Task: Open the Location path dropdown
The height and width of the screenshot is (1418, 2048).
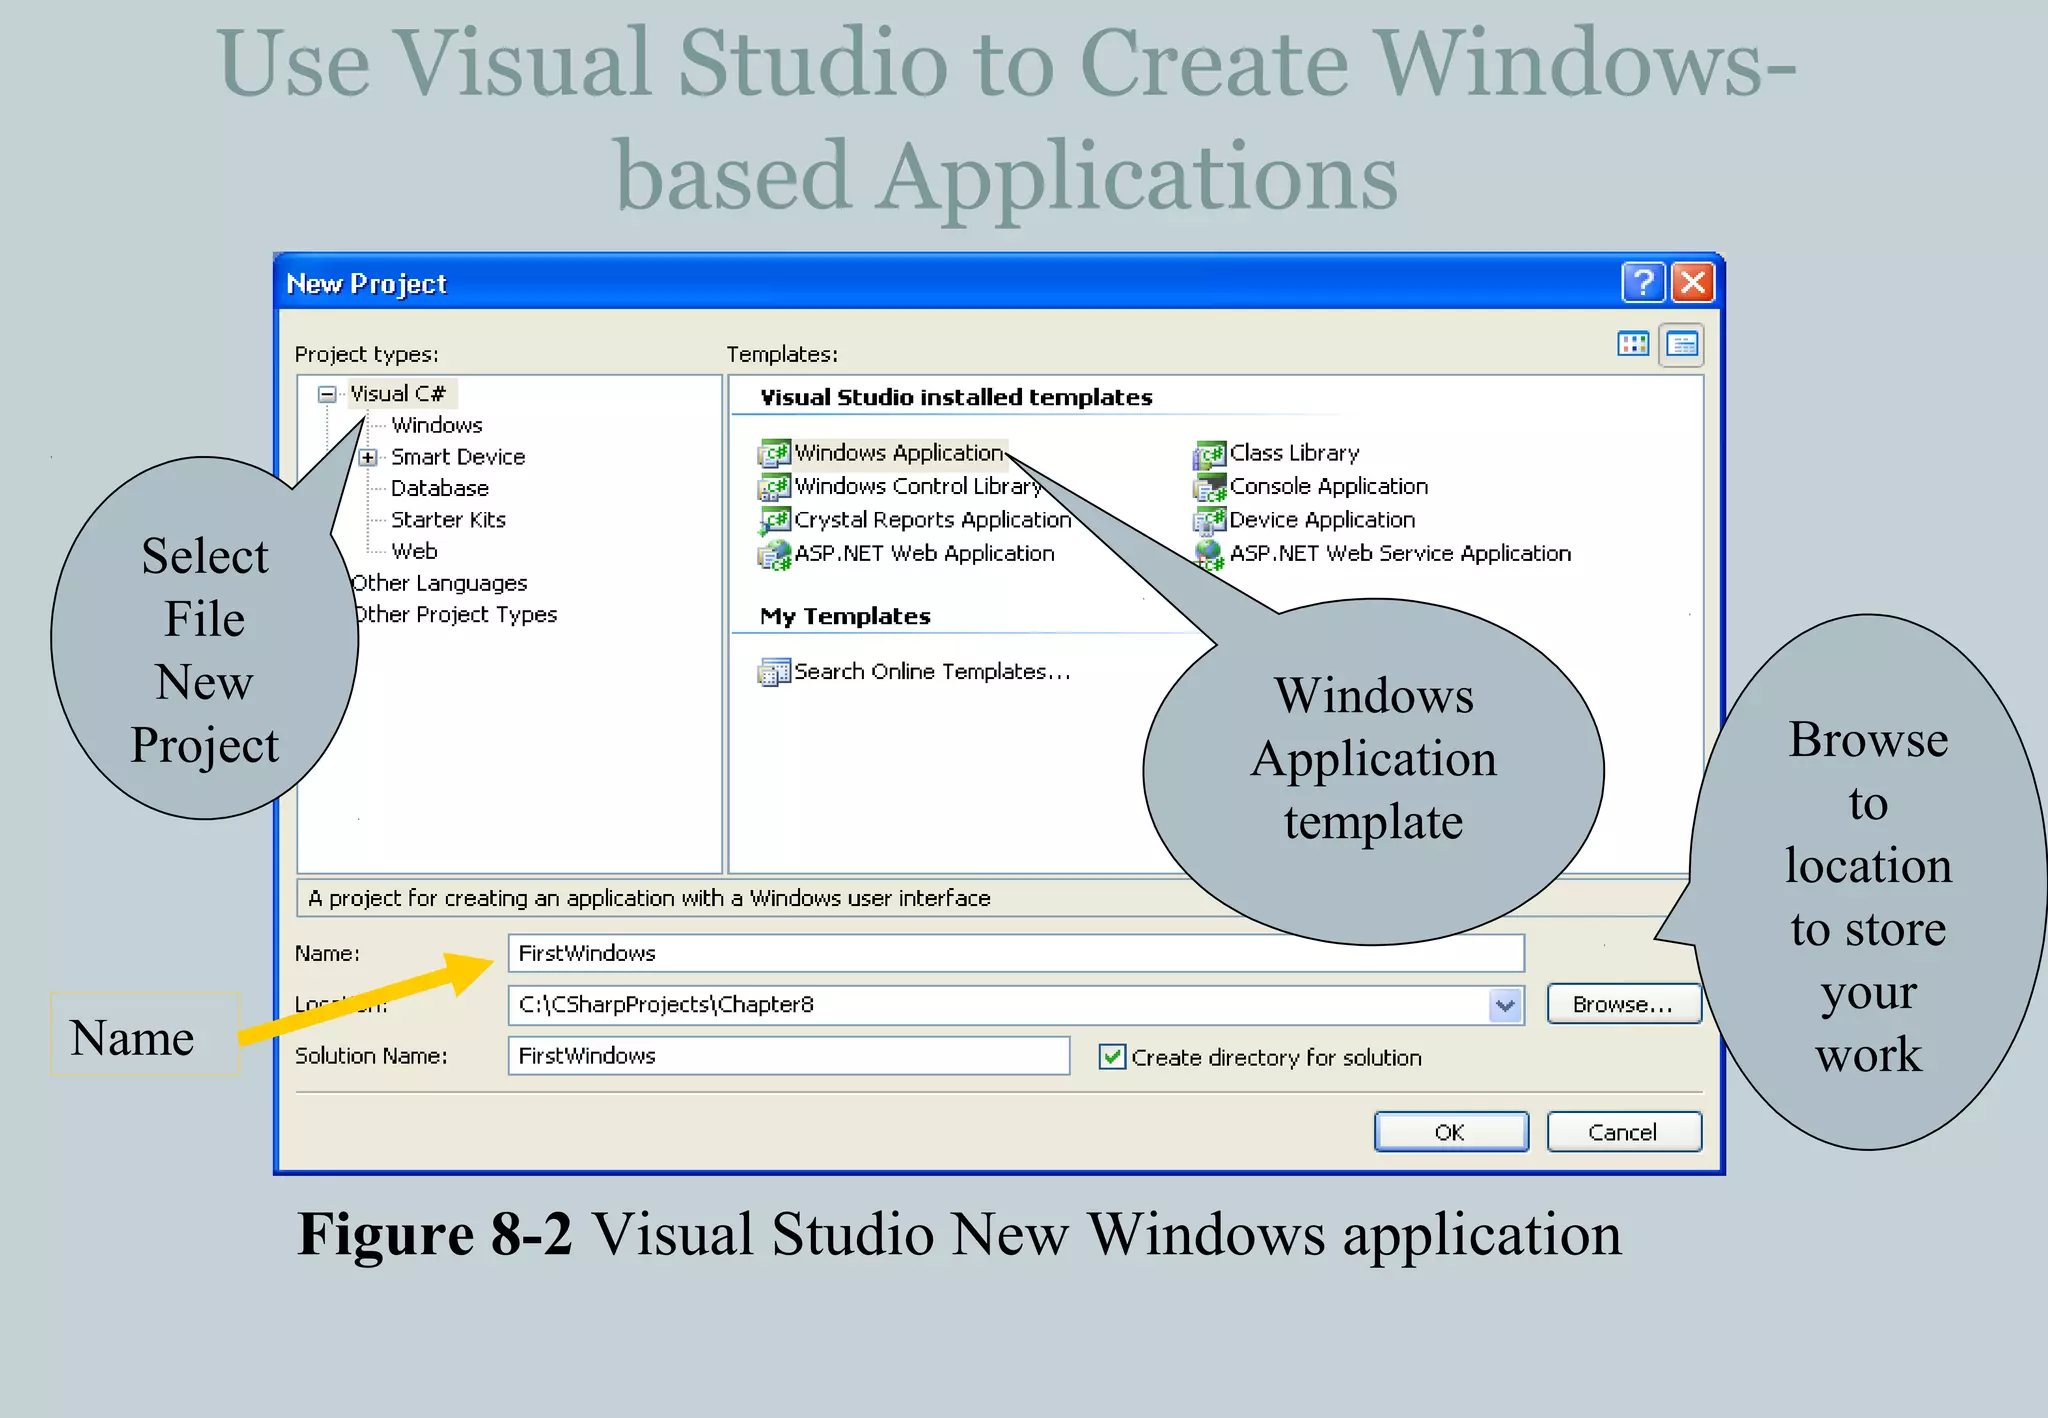Action: point(1505,1005)
